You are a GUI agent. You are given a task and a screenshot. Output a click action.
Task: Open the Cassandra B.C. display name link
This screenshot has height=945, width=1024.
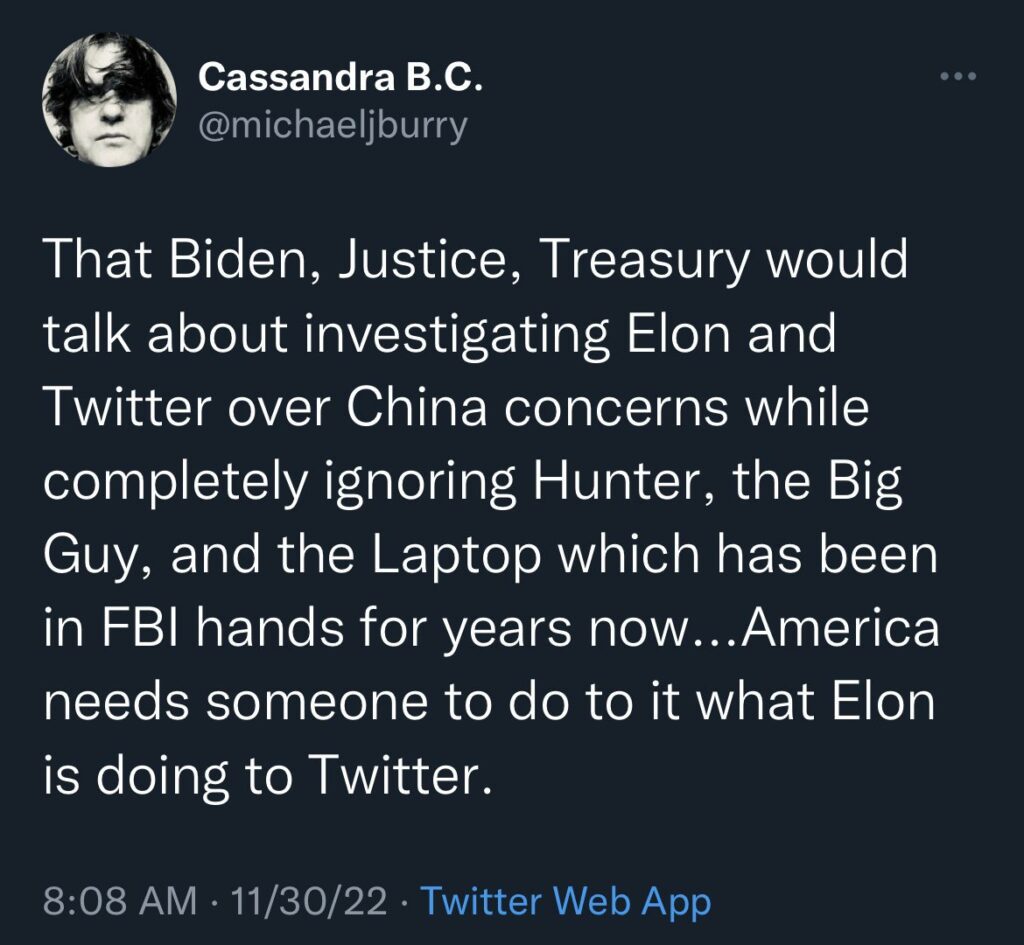[x=341, y=78]
